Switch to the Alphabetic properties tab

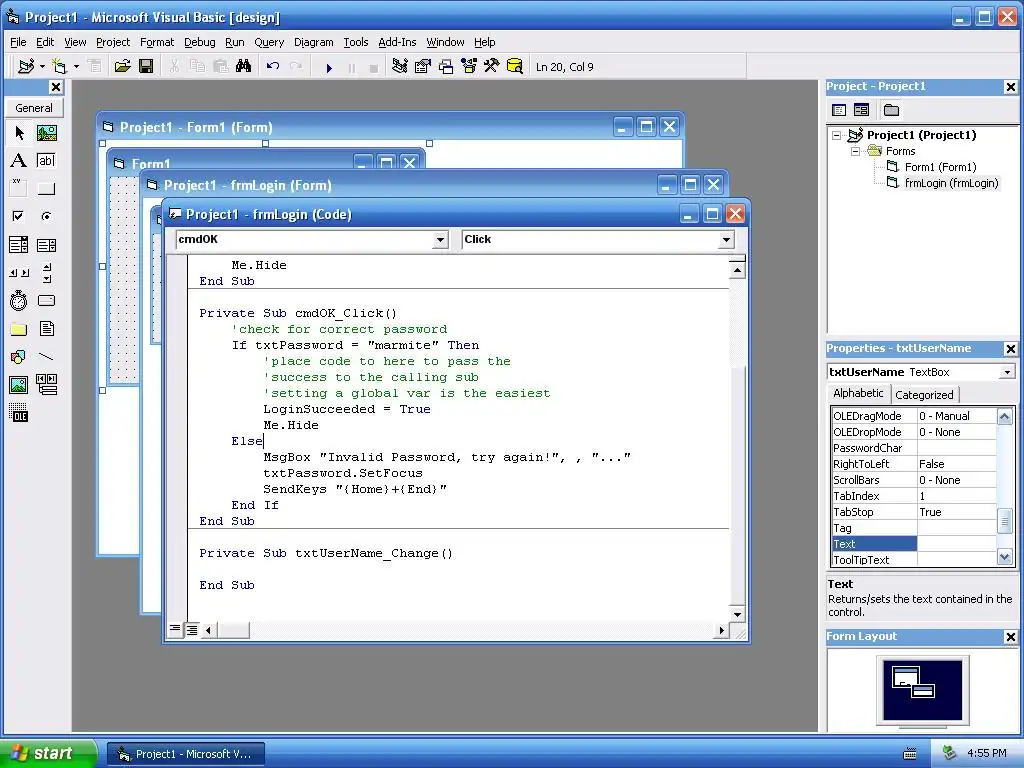coord(858,393)
